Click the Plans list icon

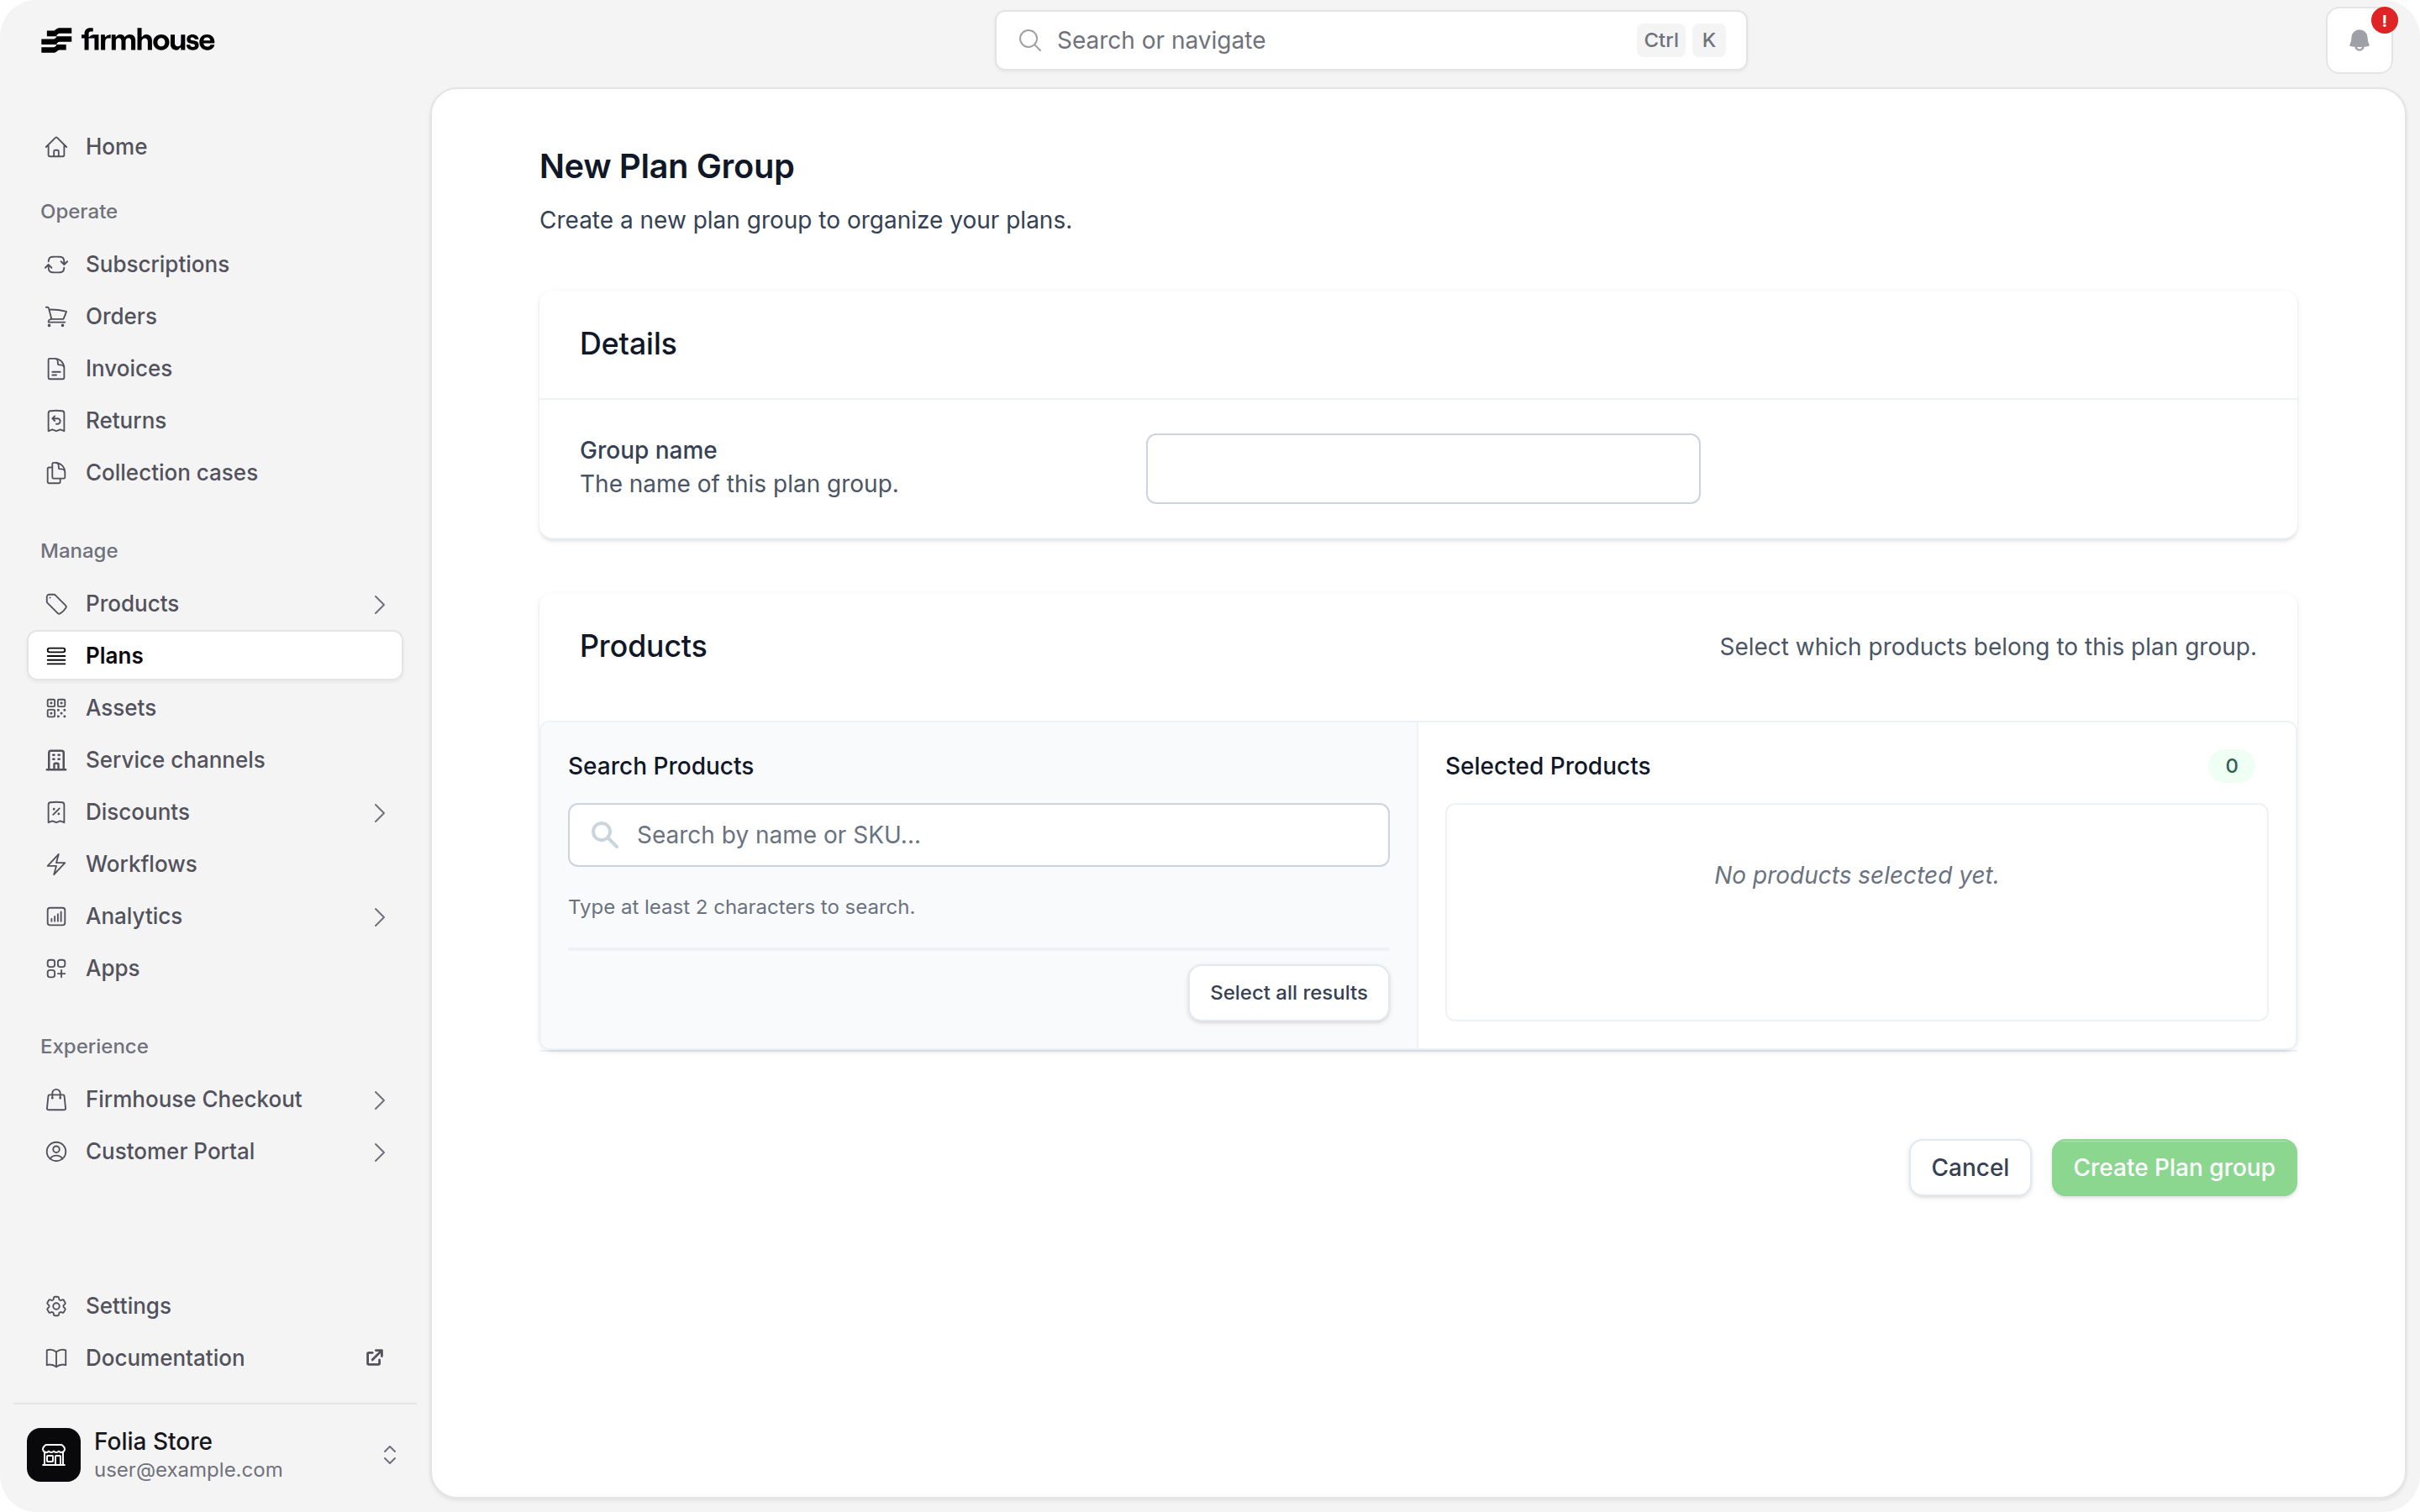pos(56,655)
